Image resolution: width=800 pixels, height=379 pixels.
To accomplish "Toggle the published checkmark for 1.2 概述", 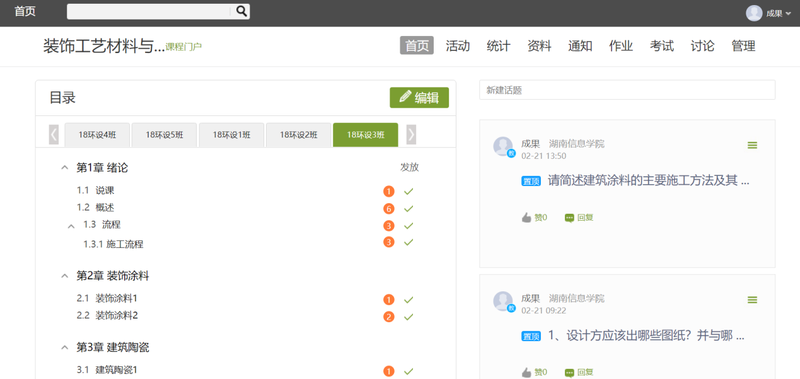I will tap(408, 209).
